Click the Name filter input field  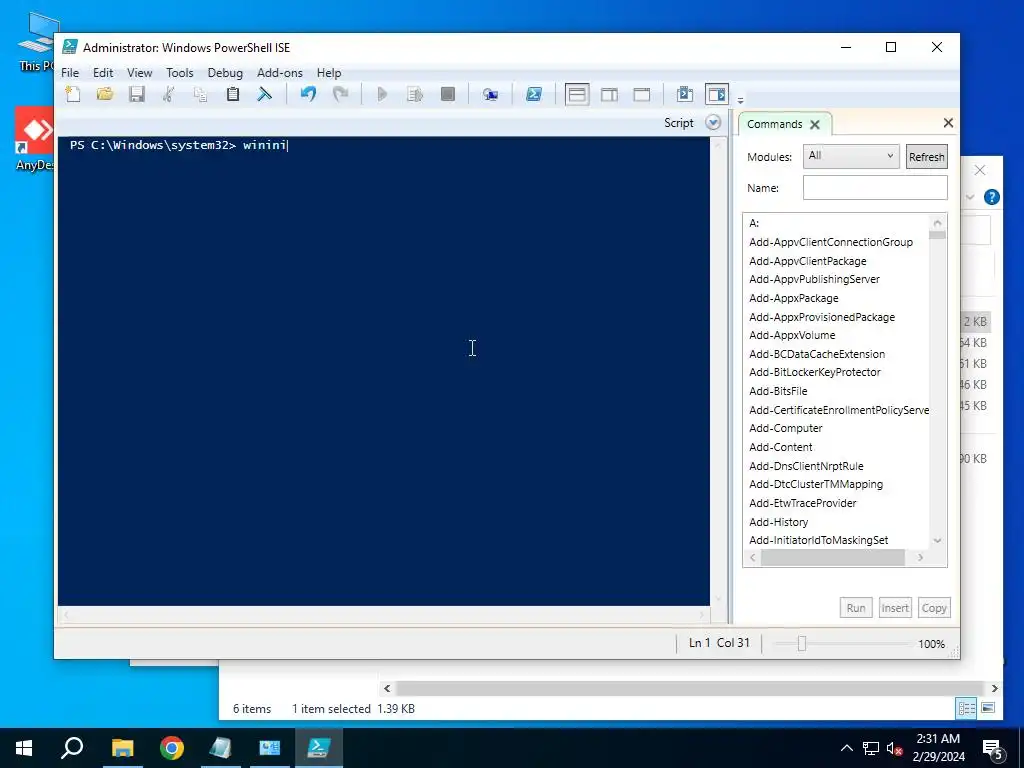coord(875,187)
